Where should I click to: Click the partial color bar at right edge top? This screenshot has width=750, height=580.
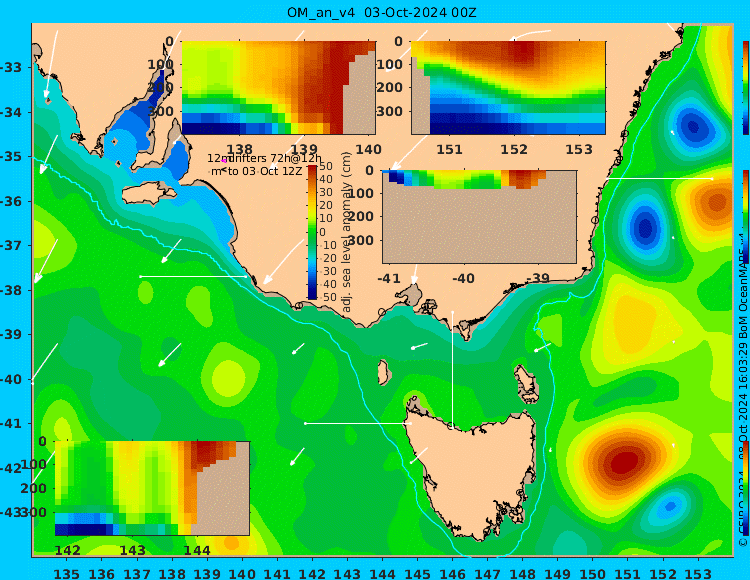(x=746, y=88)
